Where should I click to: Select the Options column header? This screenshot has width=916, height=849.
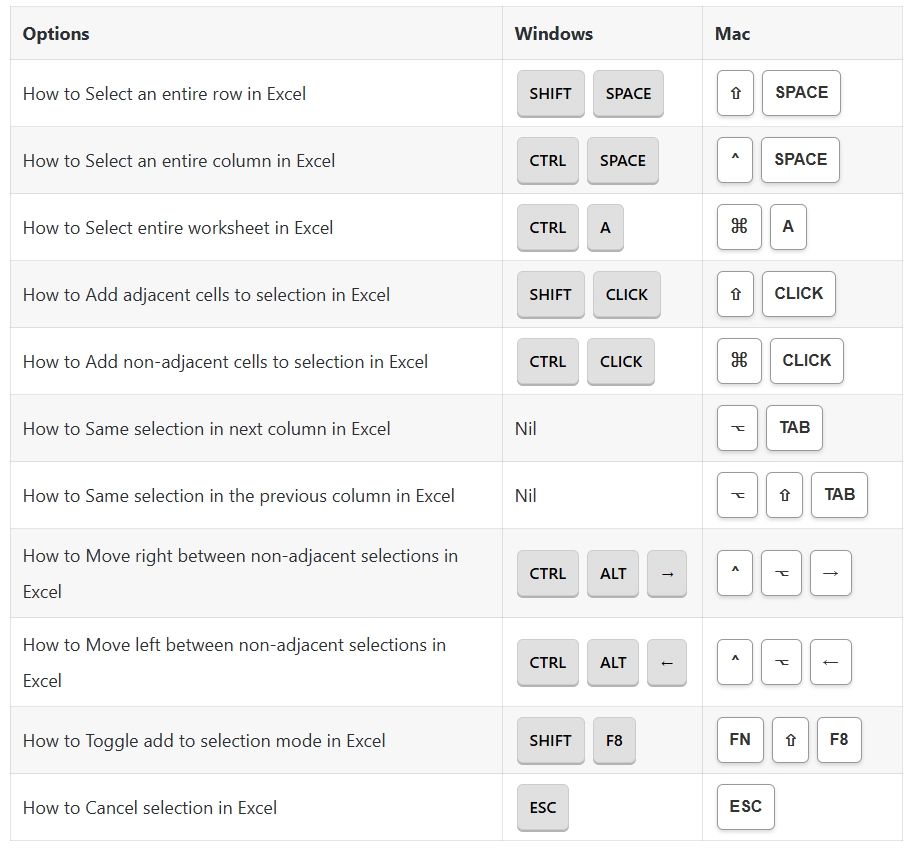point(56,34)
